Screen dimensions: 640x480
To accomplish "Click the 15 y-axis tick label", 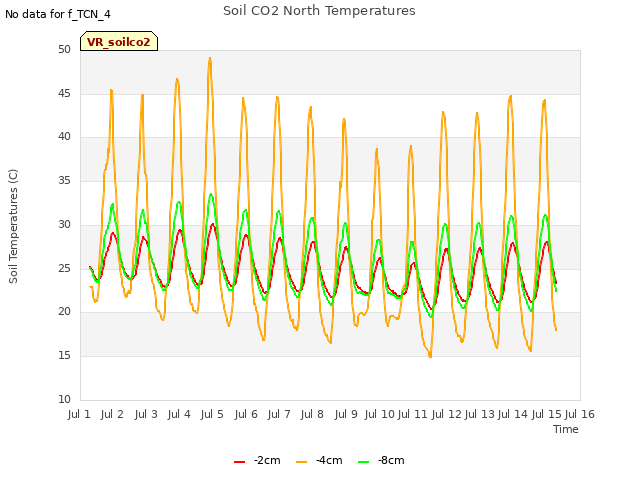I will [64, 356].
